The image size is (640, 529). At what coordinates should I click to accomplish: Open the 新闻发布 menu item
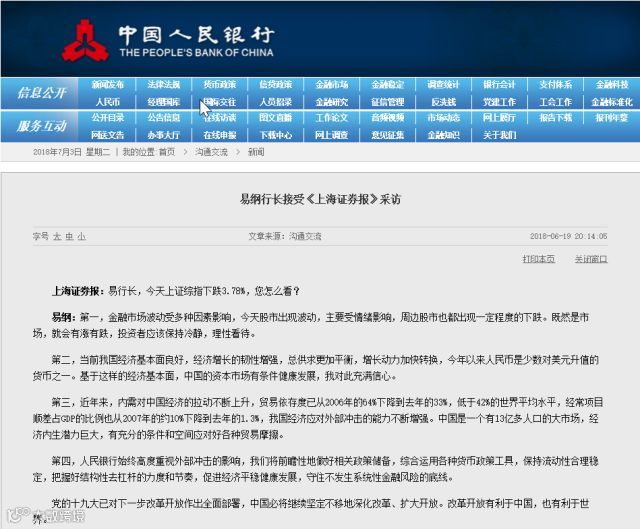pos(108,84)
